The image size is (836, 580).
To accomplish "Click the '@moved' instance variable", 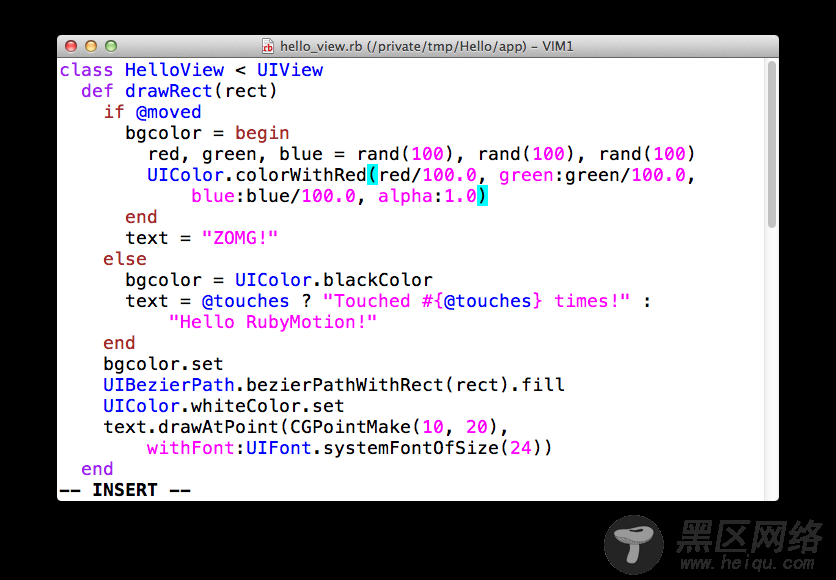I will pyautogui.click(x=168, y=112).
